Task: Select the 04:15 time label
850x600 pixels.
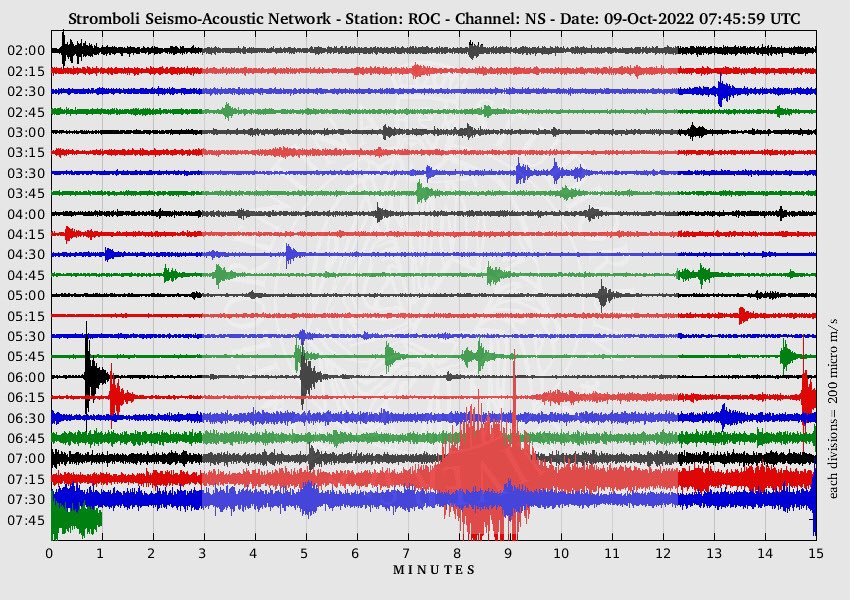Action: click(x=26, y=235)
